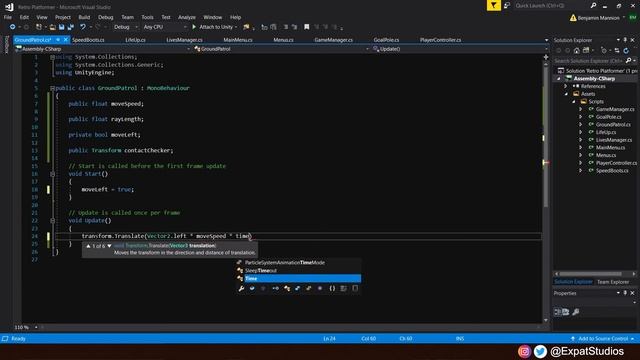Click the Save file toolbar icon
The height and width of the screenshot is (360, 640).
[x=62, y=27]
